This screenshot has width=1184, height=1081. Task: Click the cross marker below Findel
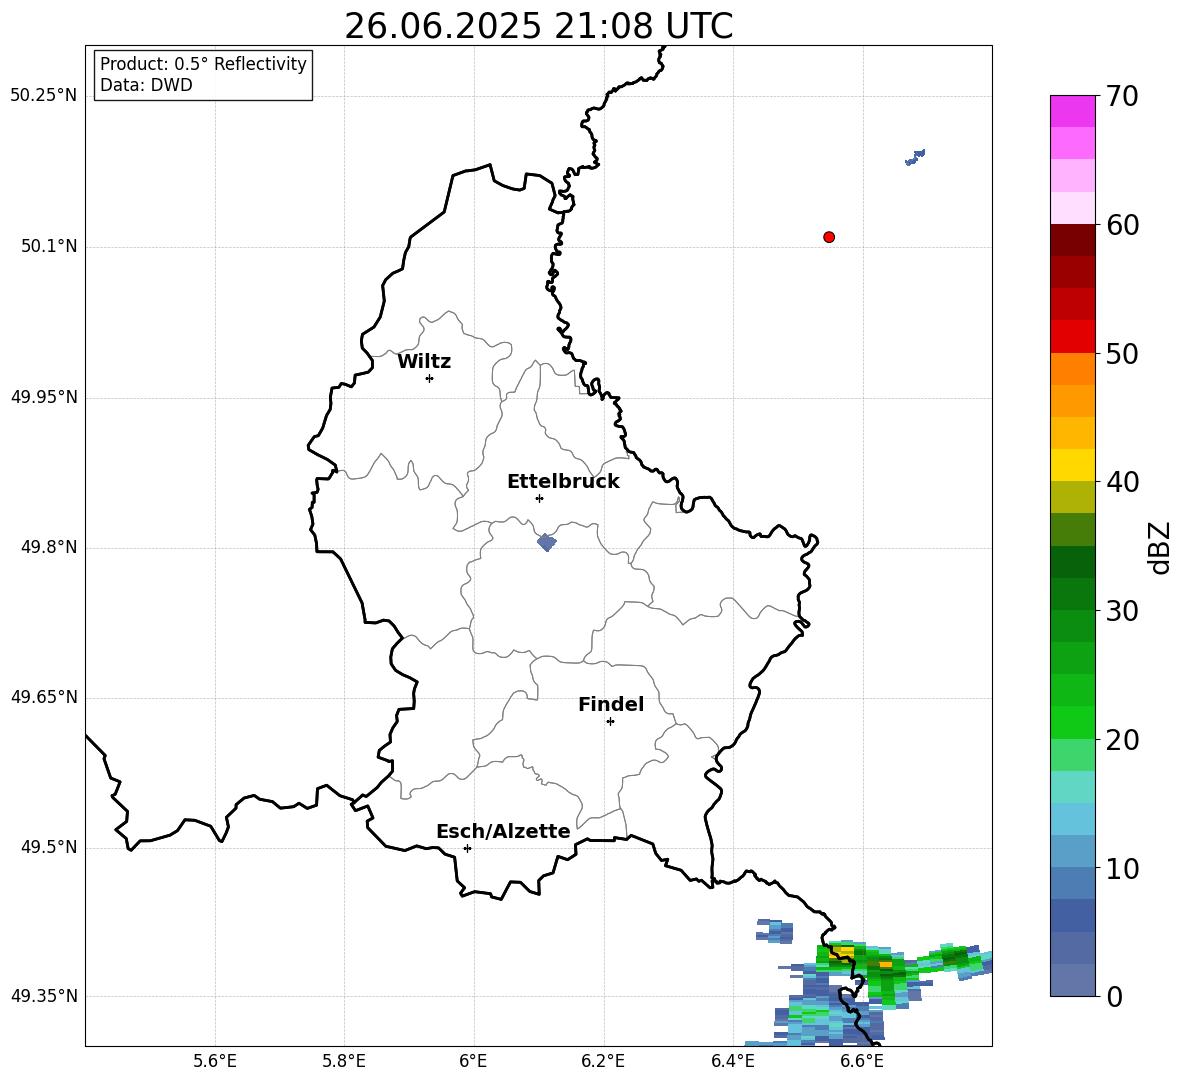click(x=610, y=722)
